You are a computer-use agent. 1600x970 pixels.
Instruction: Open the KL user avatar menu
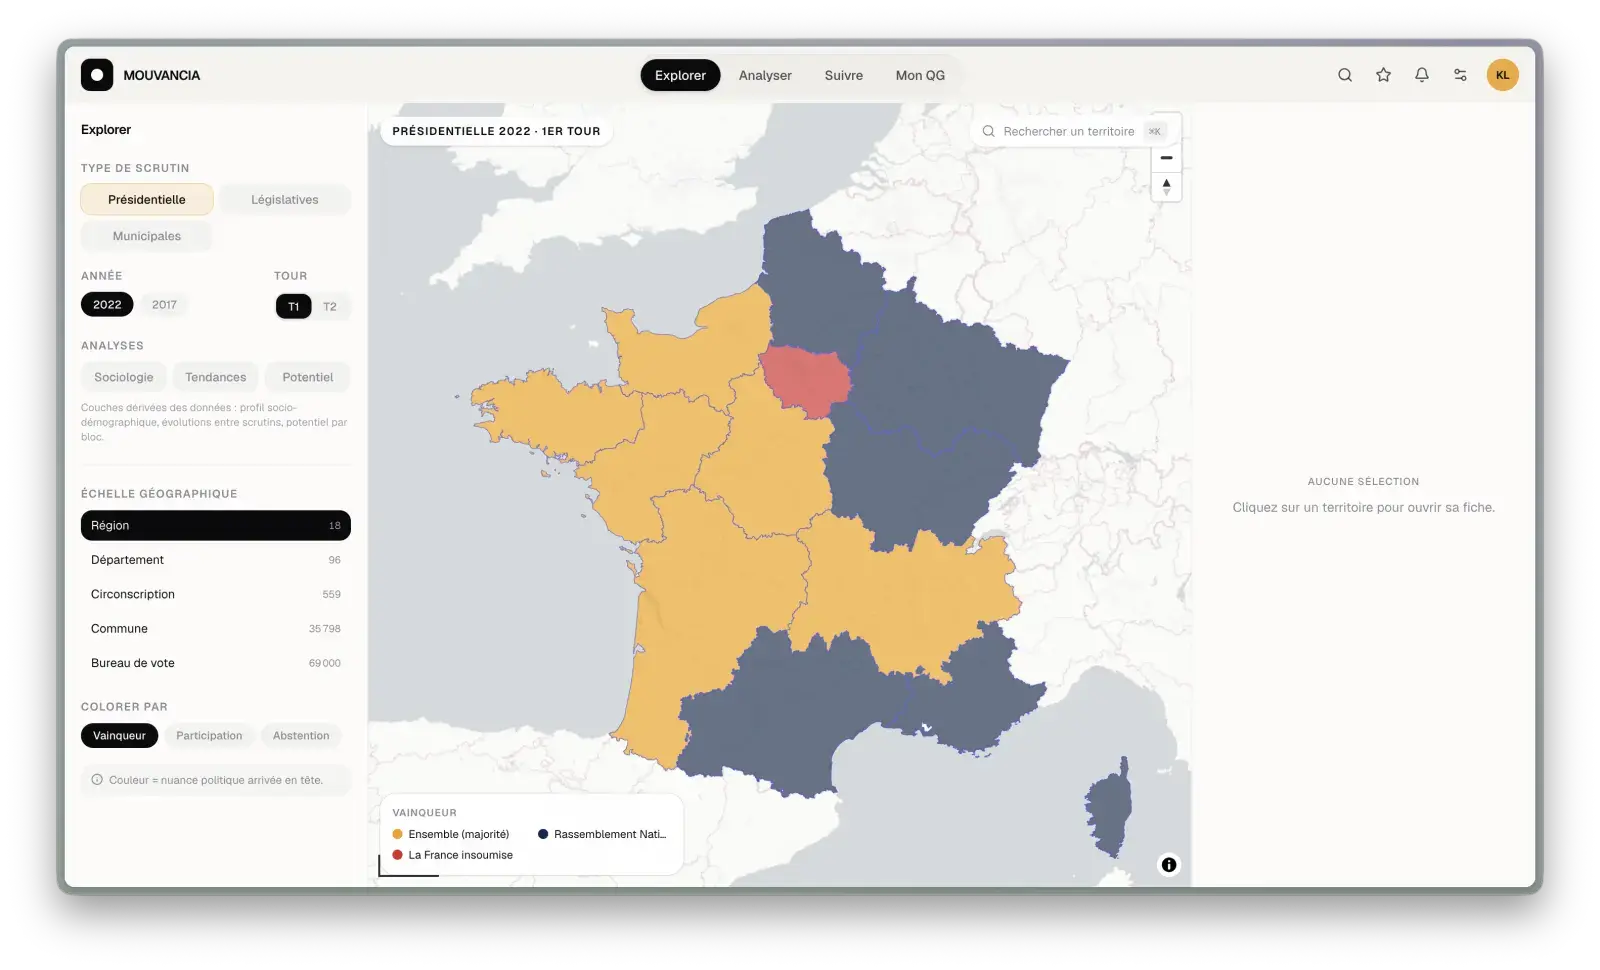tap(1502, 75)
